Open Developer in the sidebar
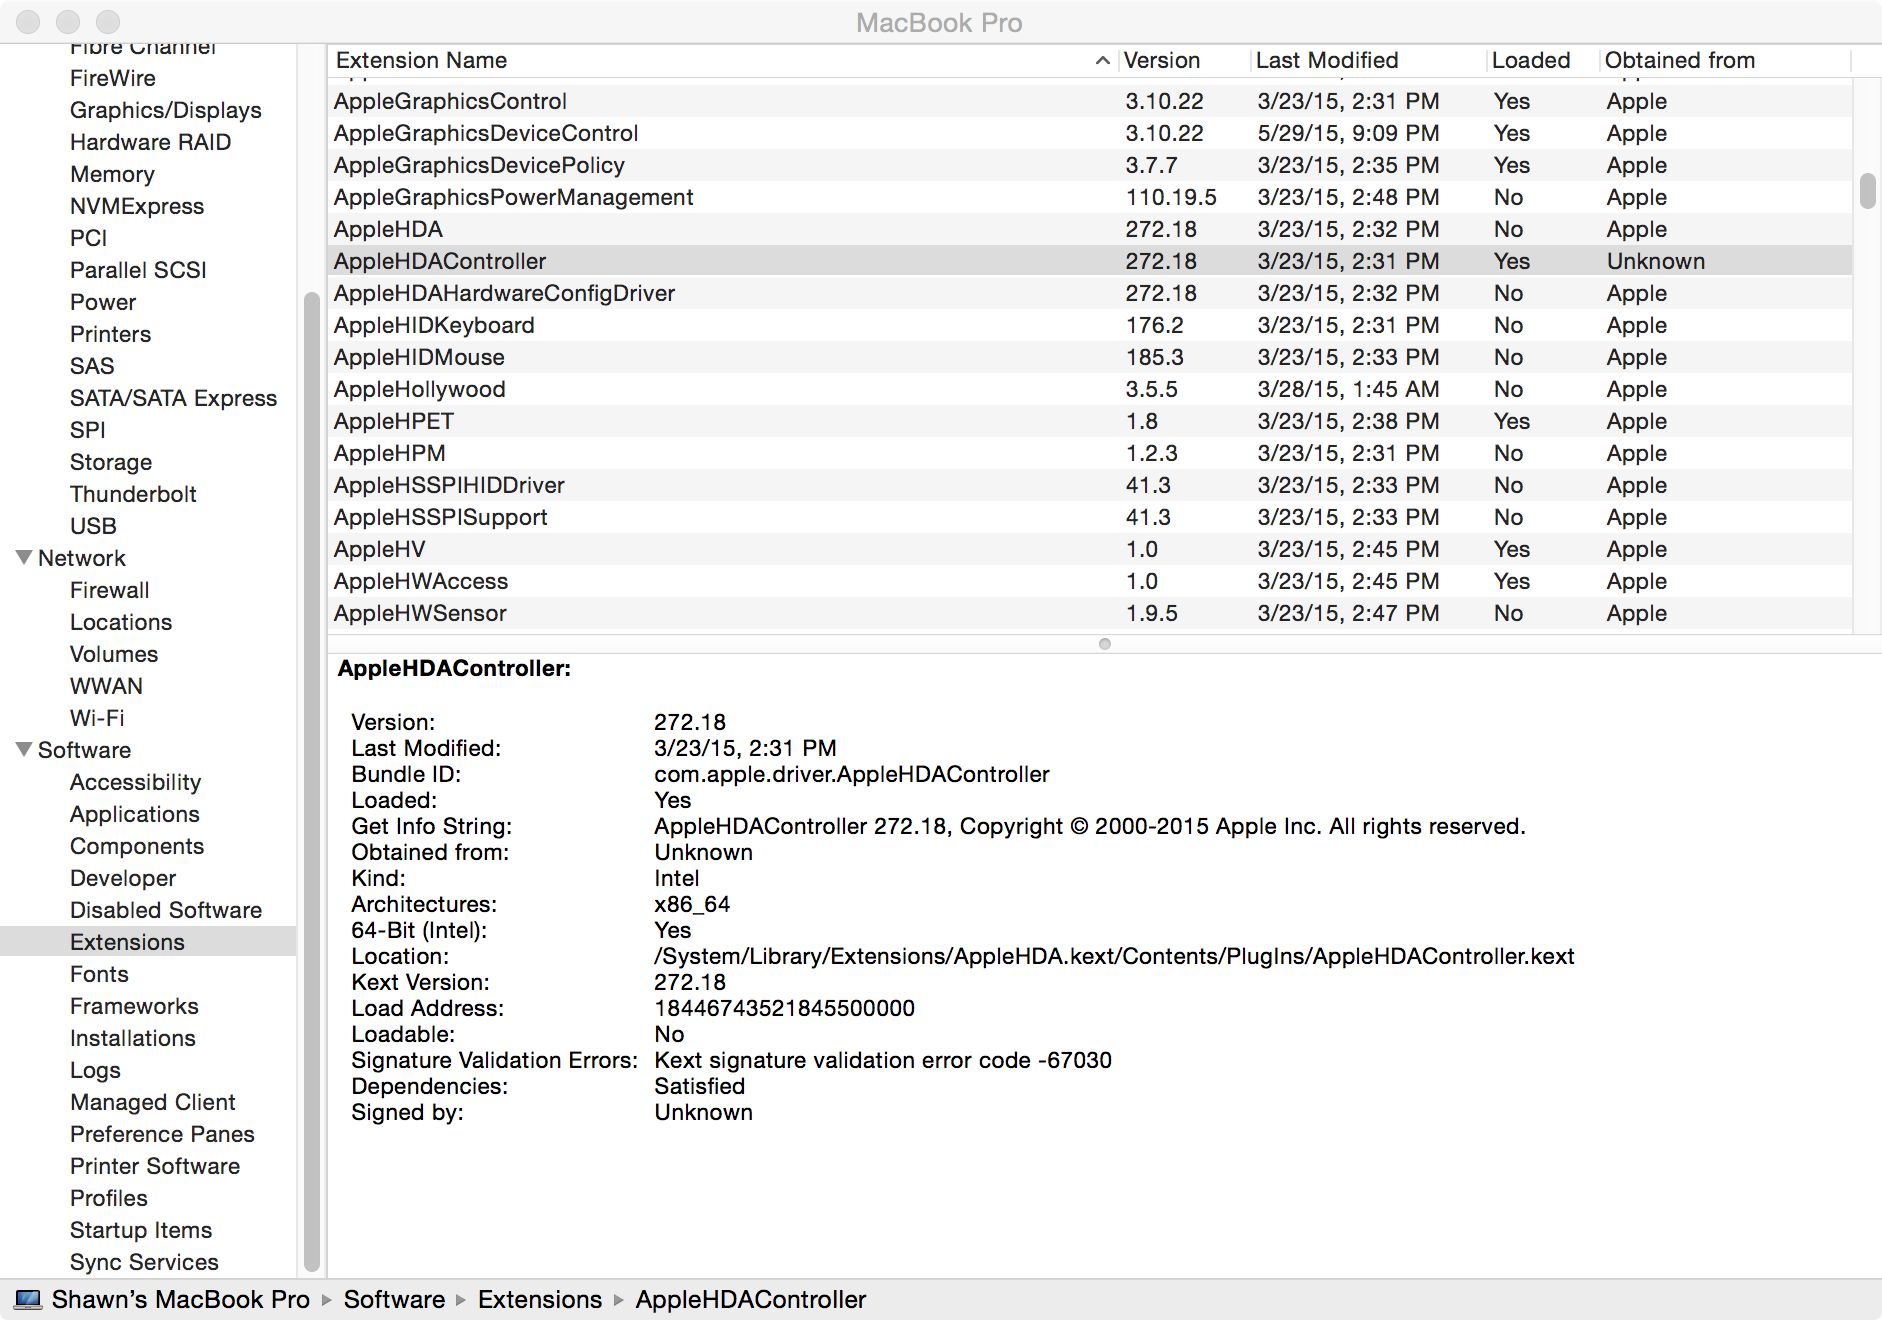This screenshot has width=1882, height=1320. pyautogui.click(x=122, y=878)
